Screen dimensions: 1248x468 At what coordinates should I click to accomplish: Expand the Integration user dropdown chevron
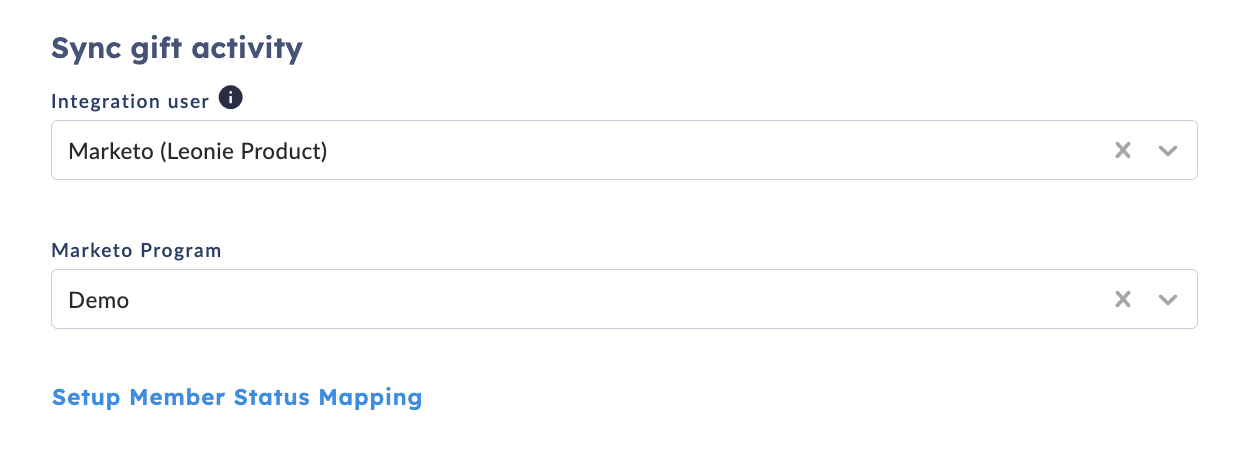click(1167, 151)
